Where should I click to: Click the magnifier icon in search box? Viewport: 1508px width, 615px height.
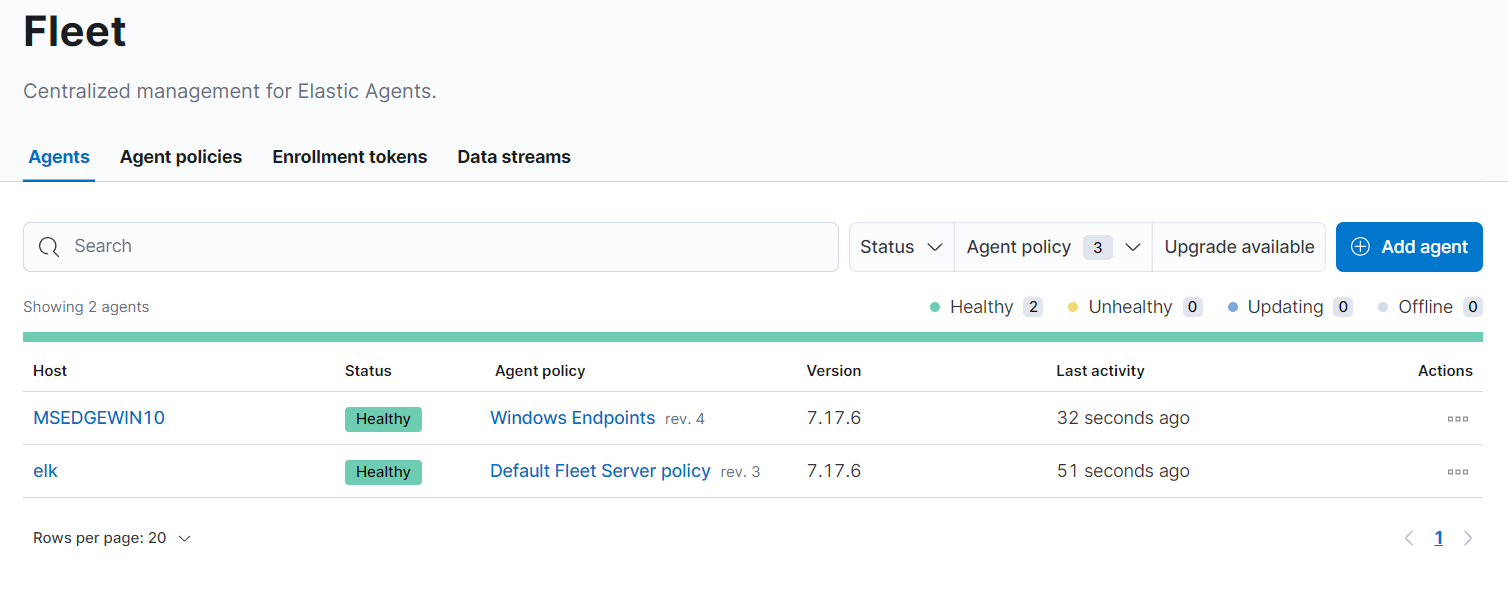click(49, 247)
